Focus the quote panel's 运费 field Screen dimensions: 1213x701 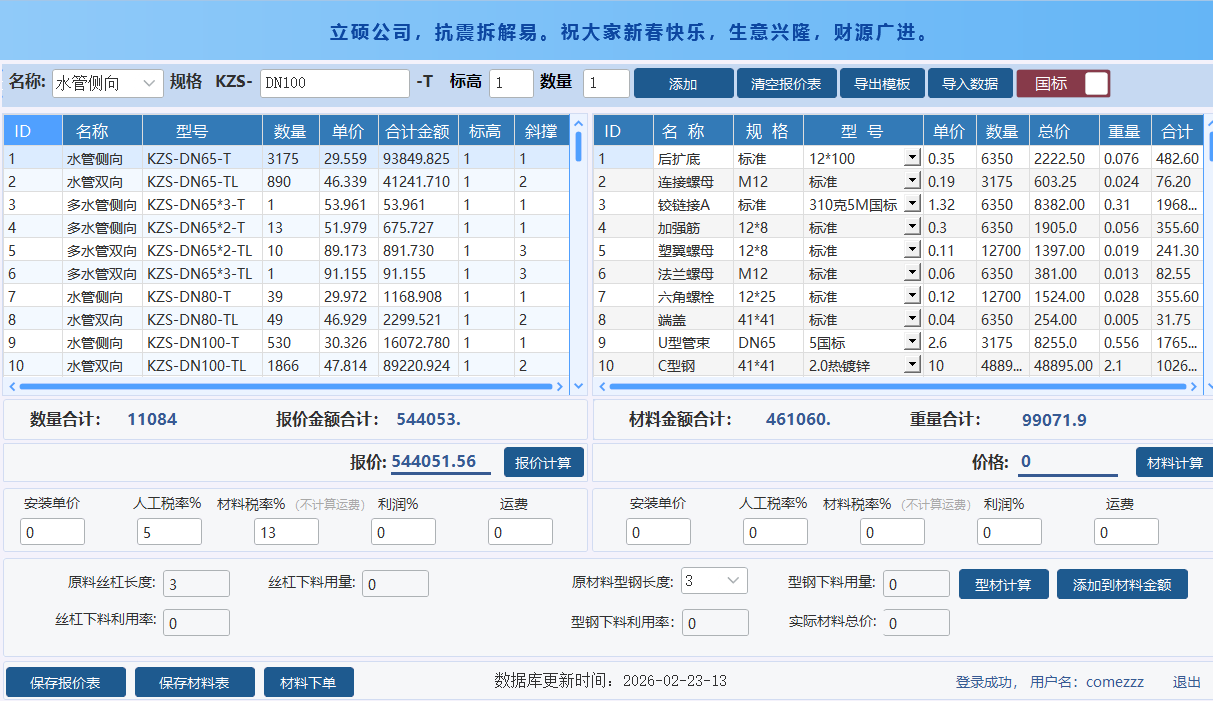[520, 532]
